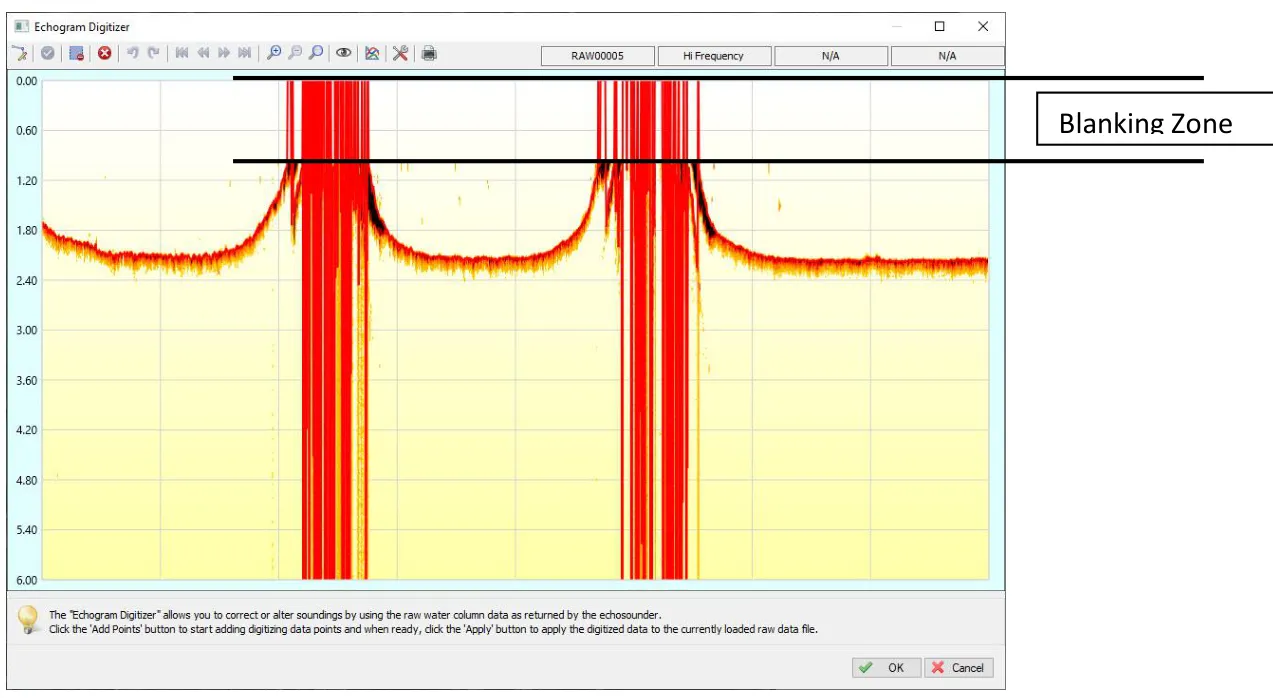
Task: Open the echogram chart color icon
Action: pyautogui.click(x=372, y=53)
